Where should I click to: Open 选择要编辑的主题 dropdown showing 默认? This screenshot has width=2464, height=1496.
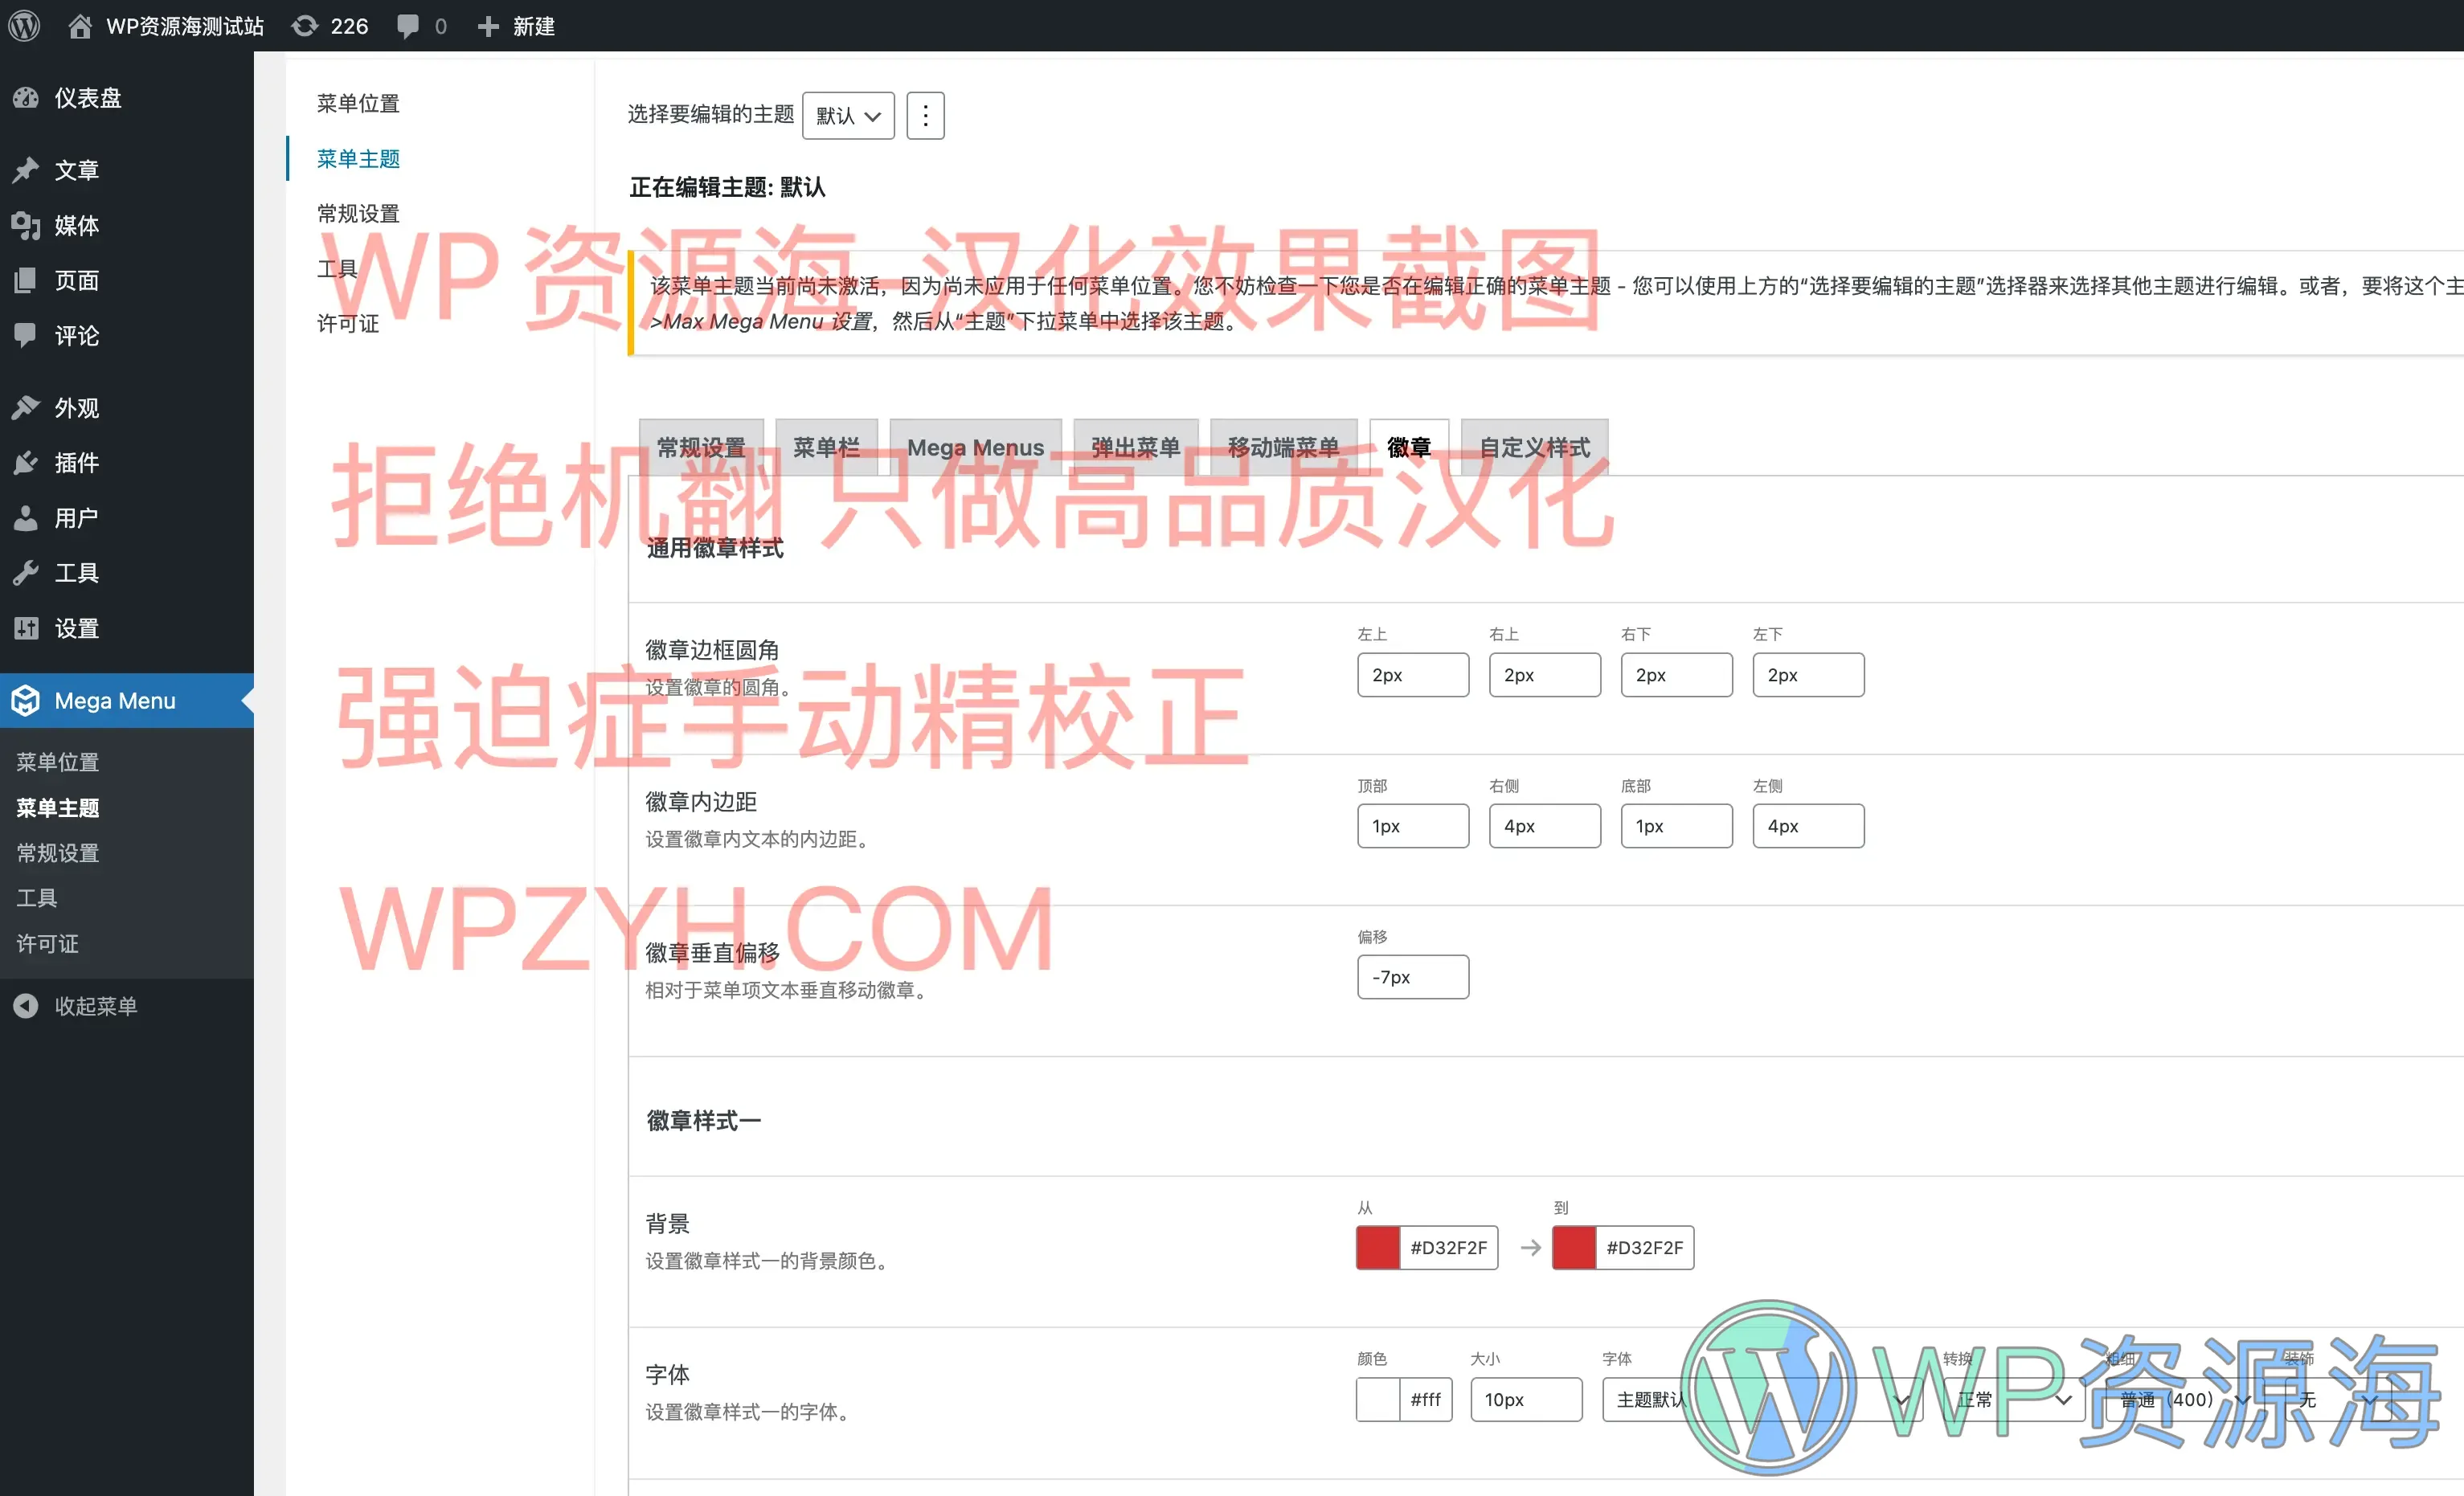pos(848,116)
